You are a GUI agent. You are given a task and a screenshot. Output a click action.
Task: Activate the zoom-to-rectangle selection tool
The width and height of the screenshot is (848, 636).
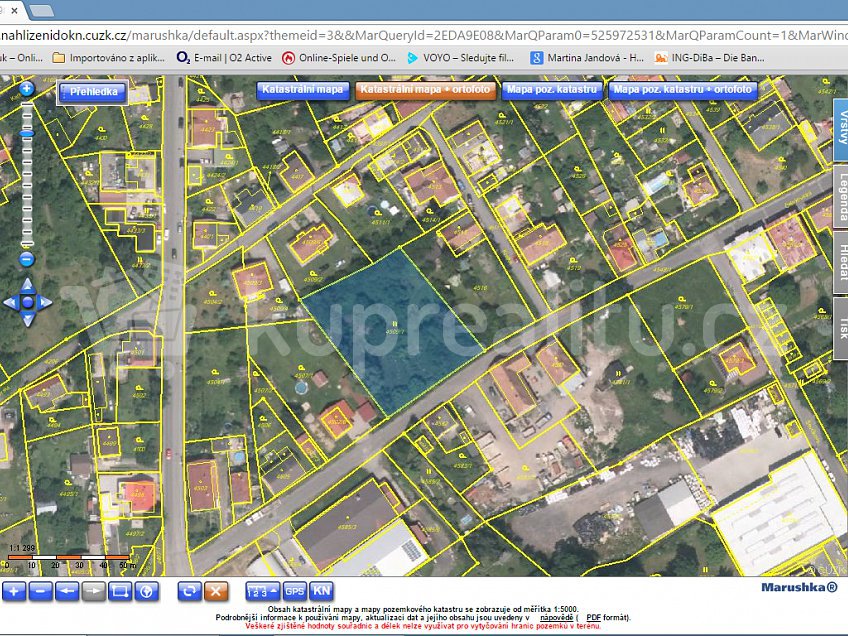pyautogui.click(x=120, y=591)
